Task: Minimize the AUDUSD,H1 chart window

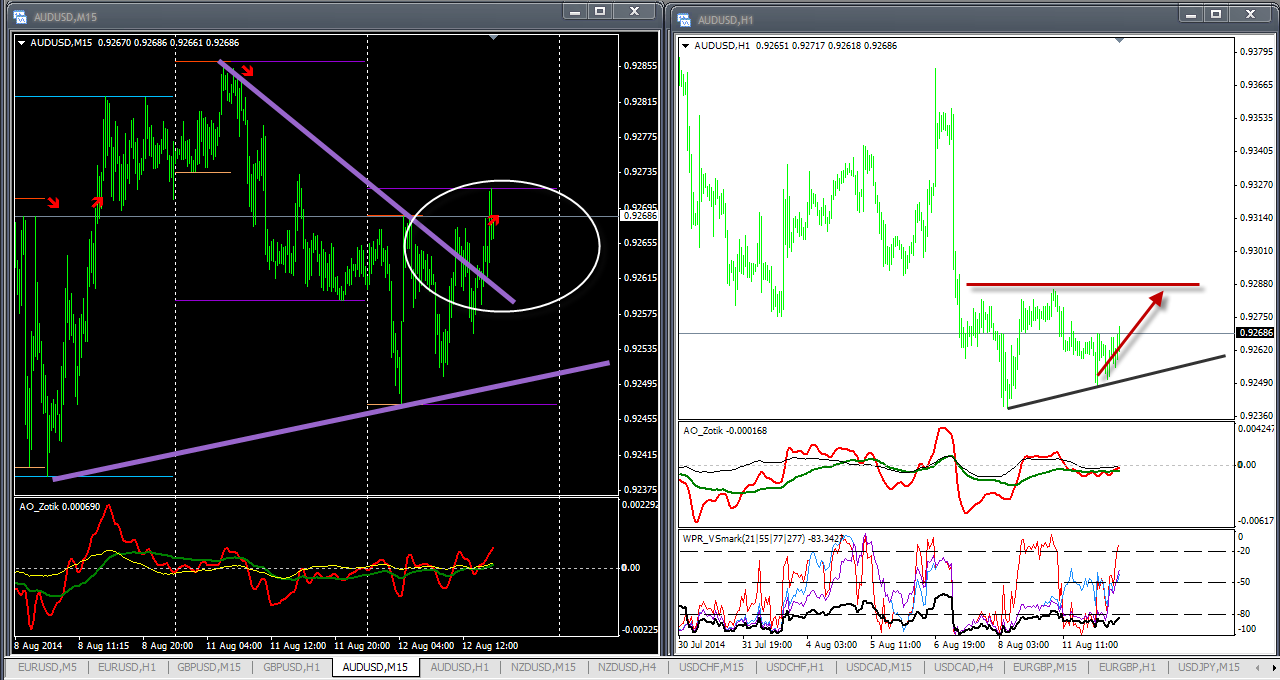Action: pos(1190,13)
